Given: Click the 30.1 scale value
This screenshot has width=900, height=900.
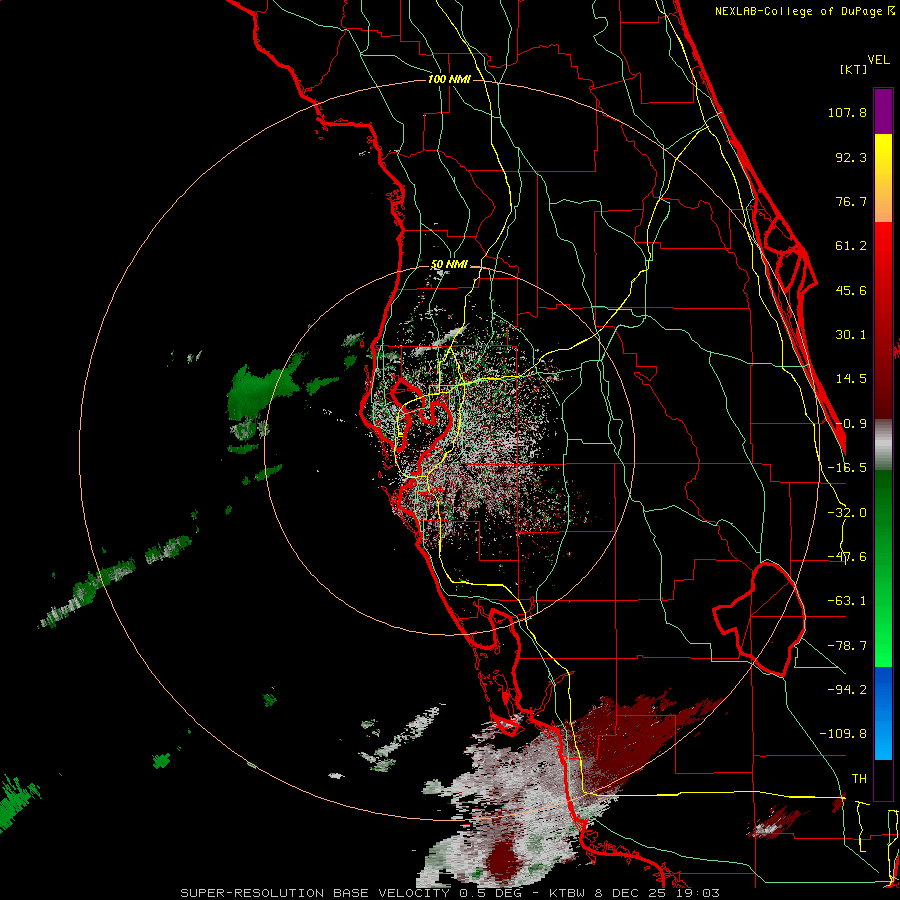Looking at the screenshot, I should point(851,335).
